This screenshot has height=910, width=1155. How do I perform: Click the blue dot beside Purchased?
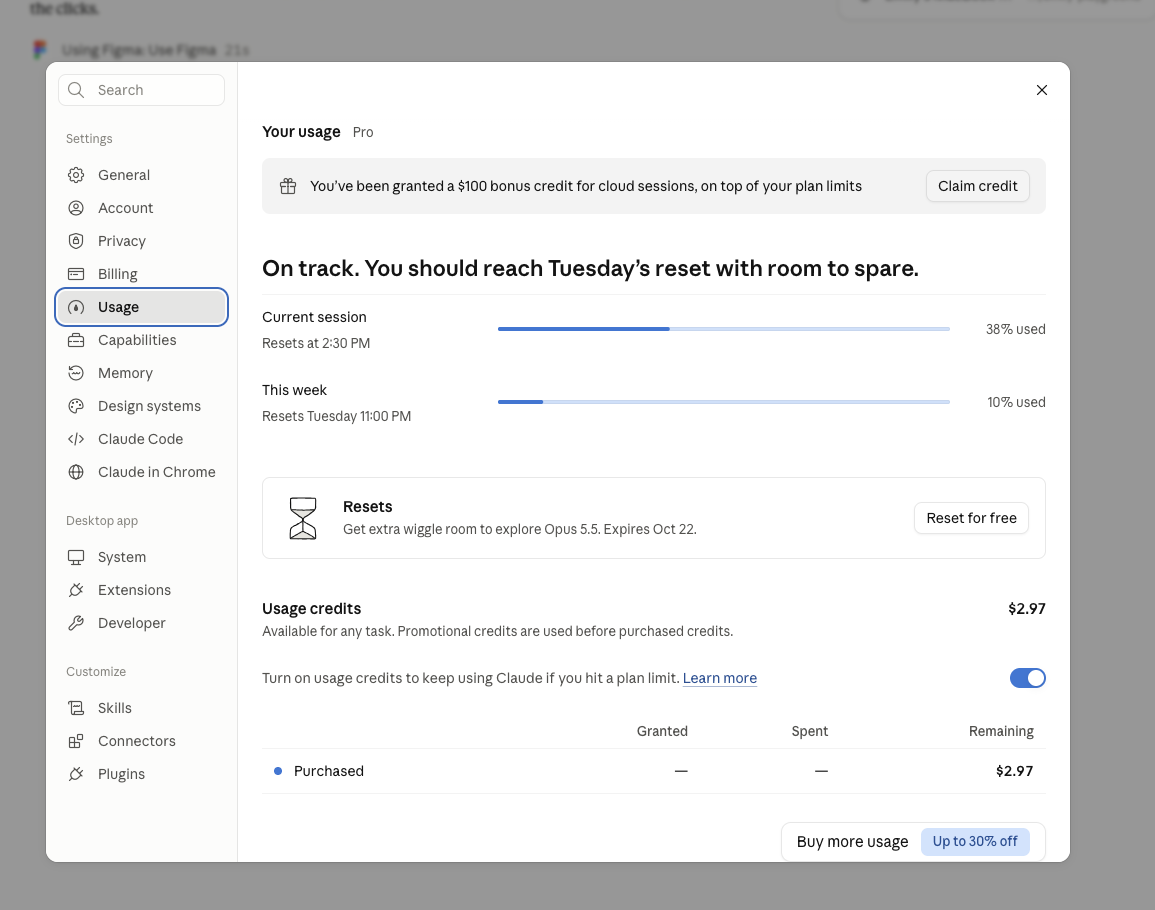pyautogui.click(x=278, y=771)
